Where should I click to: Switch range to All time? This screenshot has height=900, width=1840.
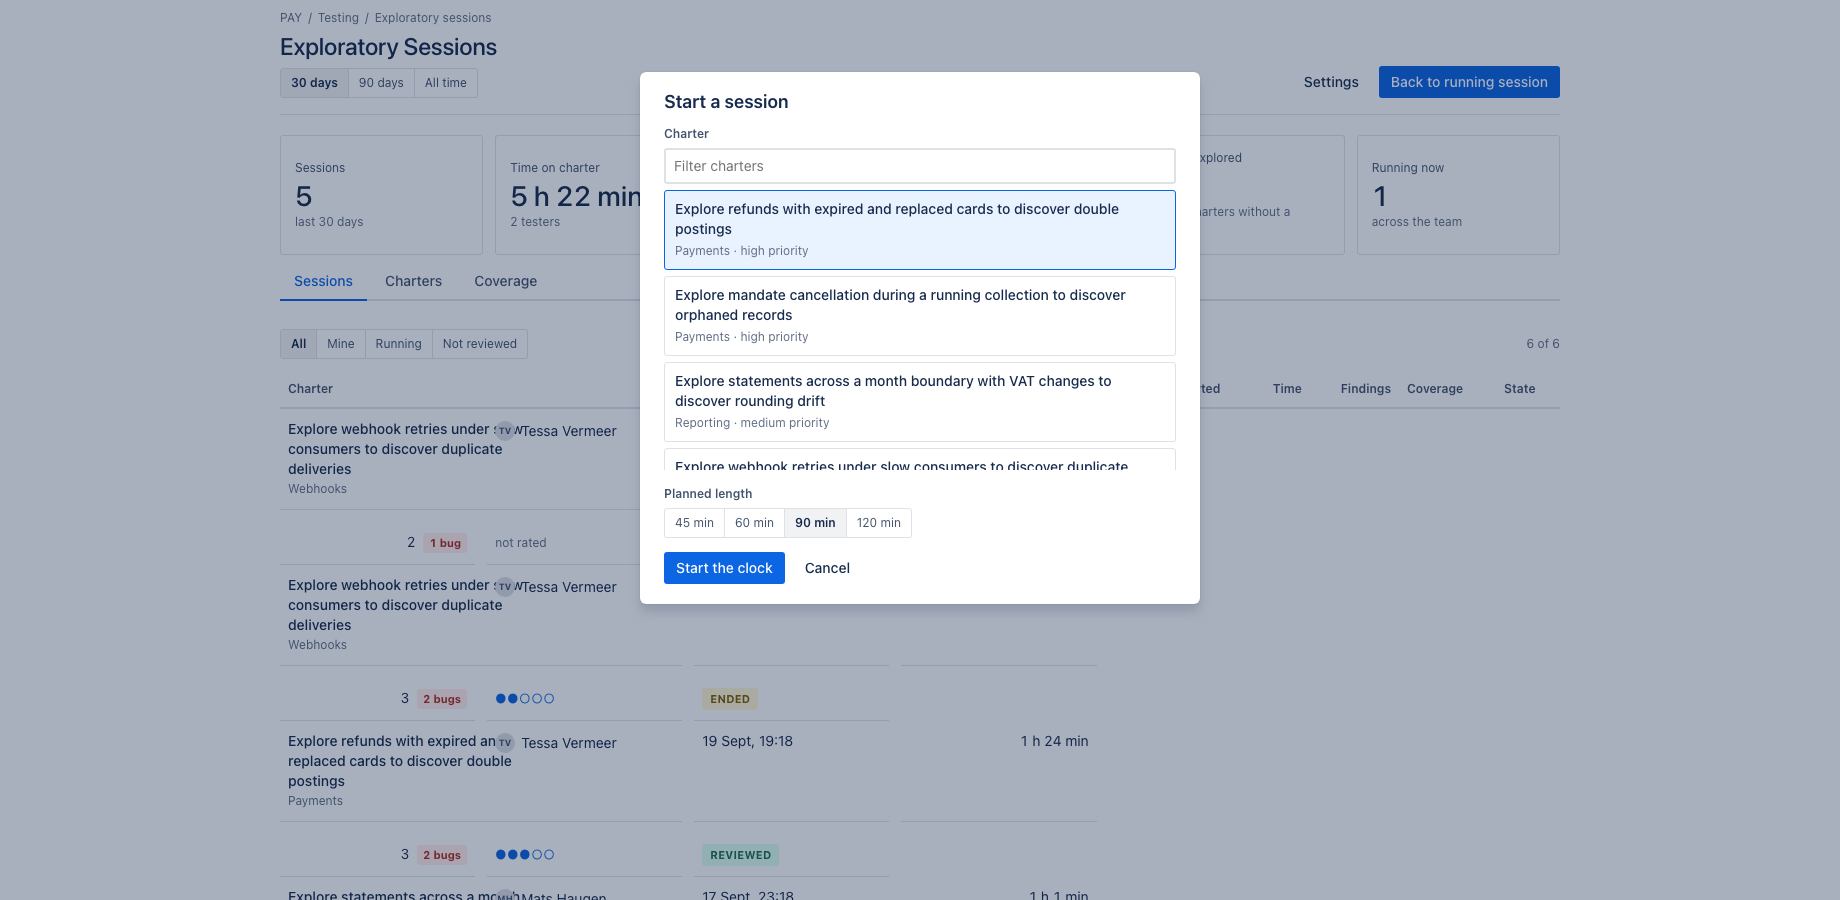(446, 83)
